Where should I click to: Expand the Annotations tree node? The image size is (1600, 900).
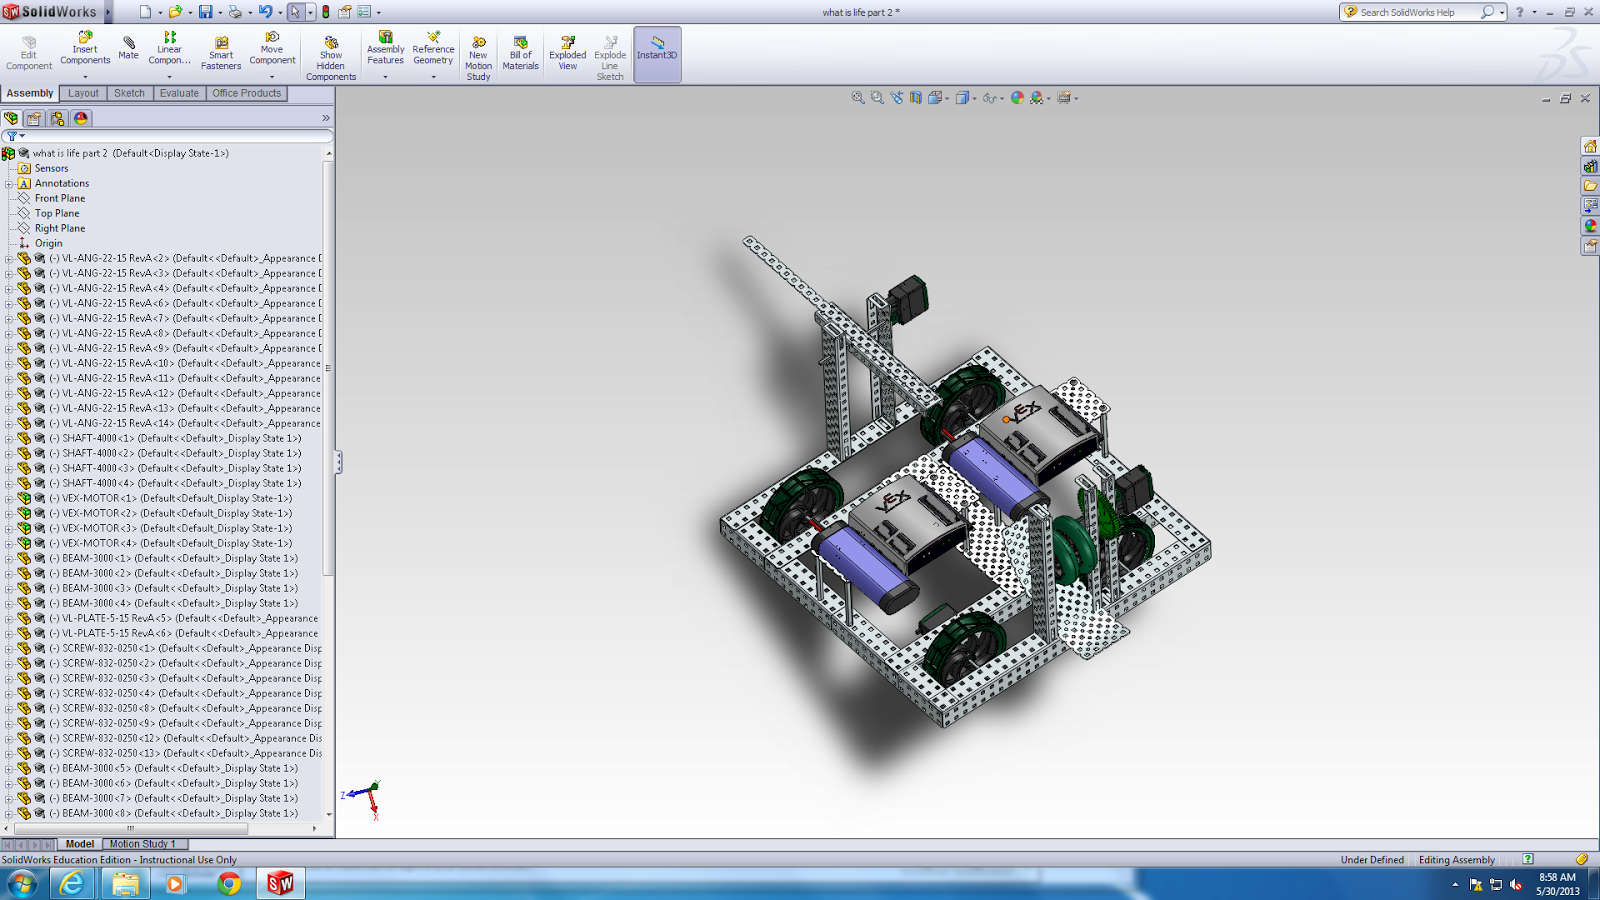(9, 183)
